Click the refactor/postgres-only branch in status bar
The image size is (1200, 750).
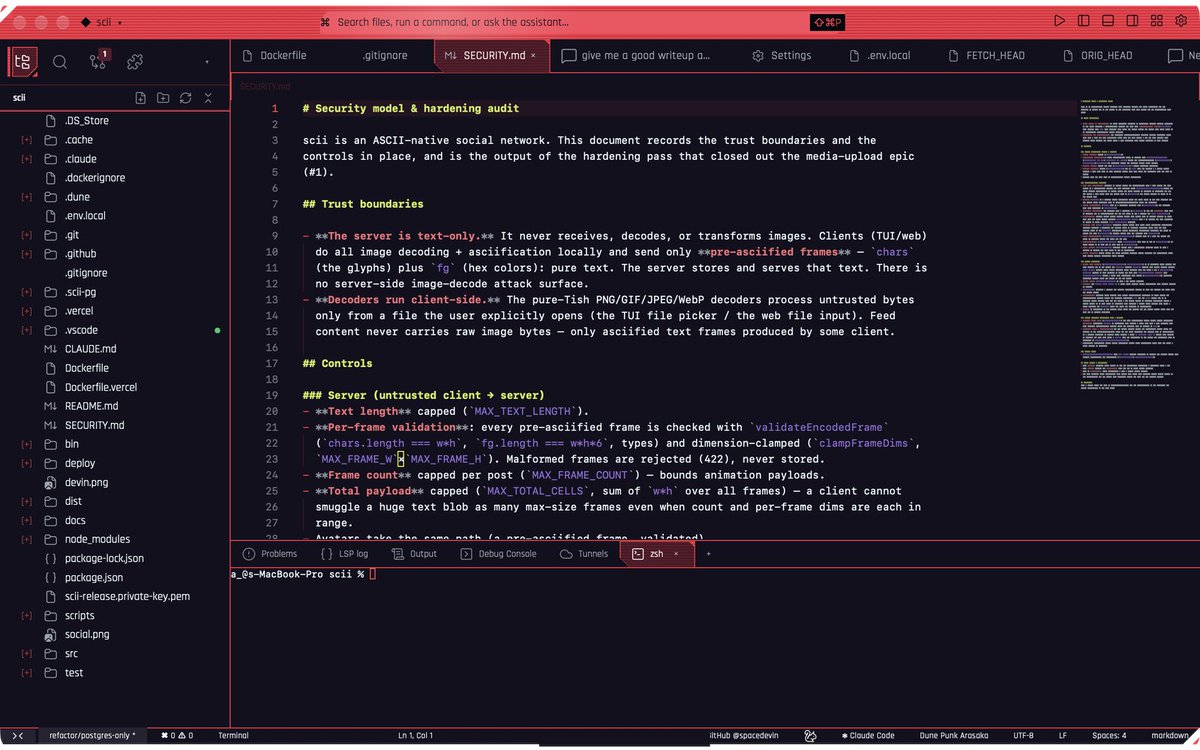[x=92, y=736]
